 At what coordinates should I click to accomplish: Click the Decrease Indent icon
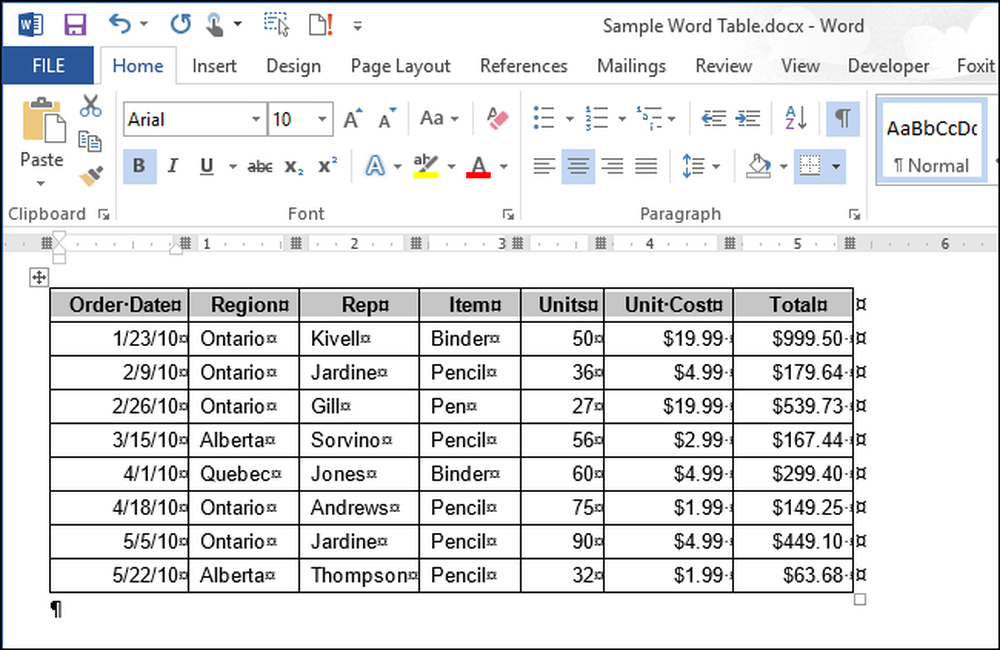(713, 118)
